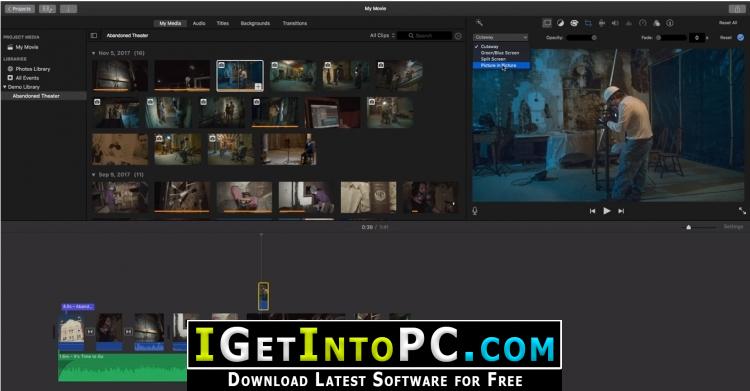Switch to the Transitions tab

coord(295,23)
